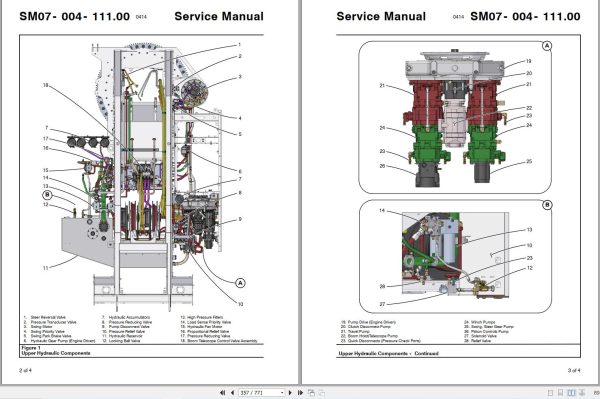Click legend entry '21. Travel Pump'
Viewport: 600px width, 399px height.
click(x=355, y=332)
